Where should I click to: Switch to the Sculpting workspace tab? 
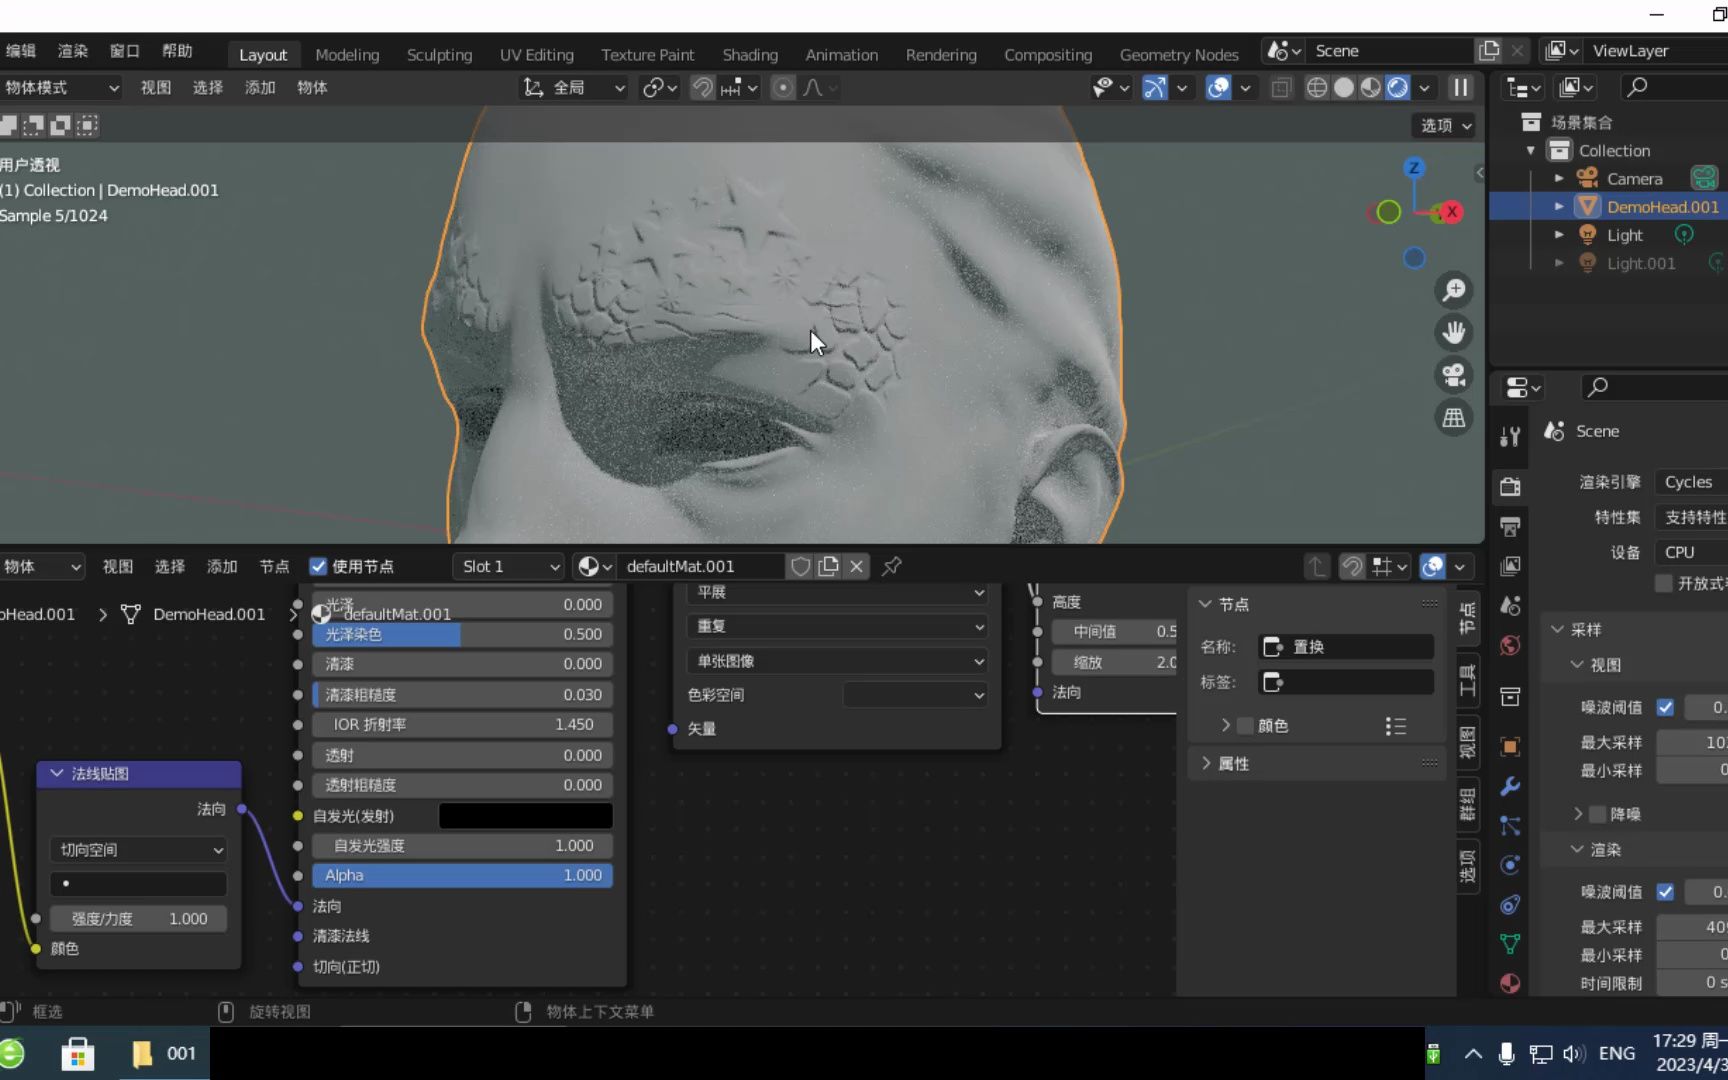[439, 54]
